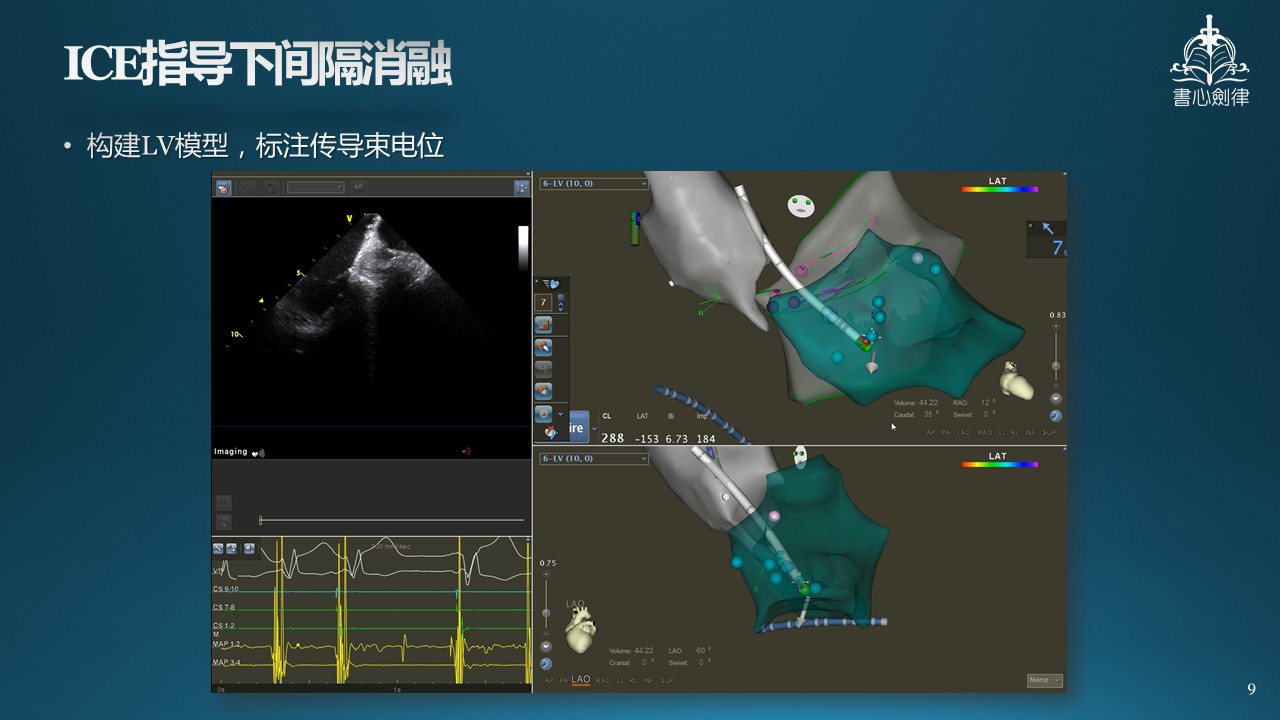Click the upper greyed icon left of playback slider
Viewport: 1280px width, 720px height.
pyautogui.click(x=224, y=503)
